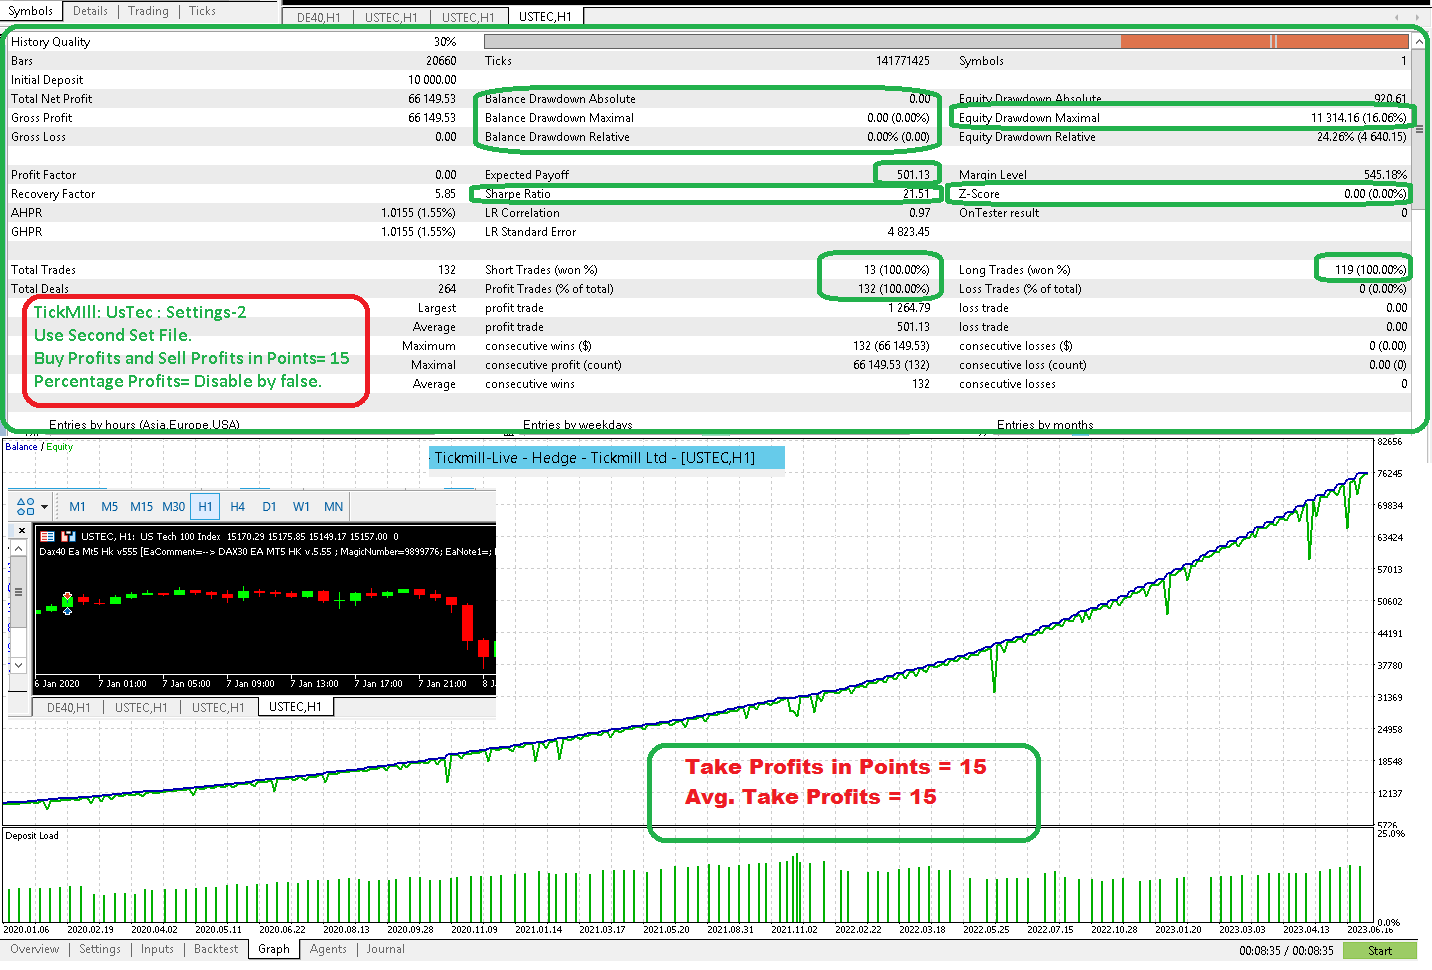Click the "OnTester result" label
The image size is (1432, 970).
pyautogui.click(x=999, y=213)
